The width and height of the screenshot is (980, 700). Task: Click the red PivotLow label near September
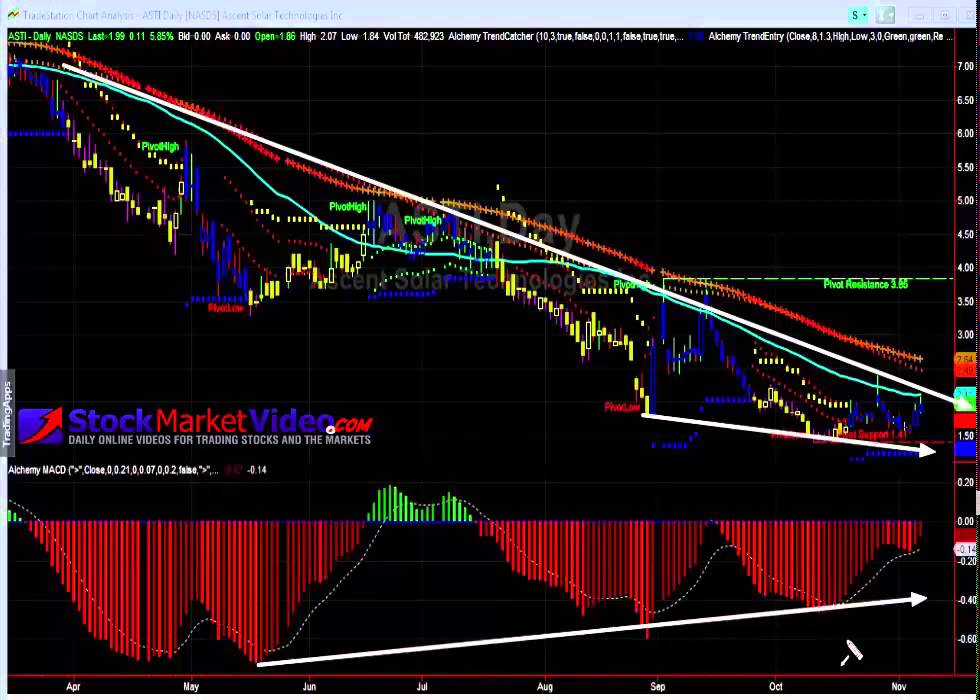click(622, 408)
